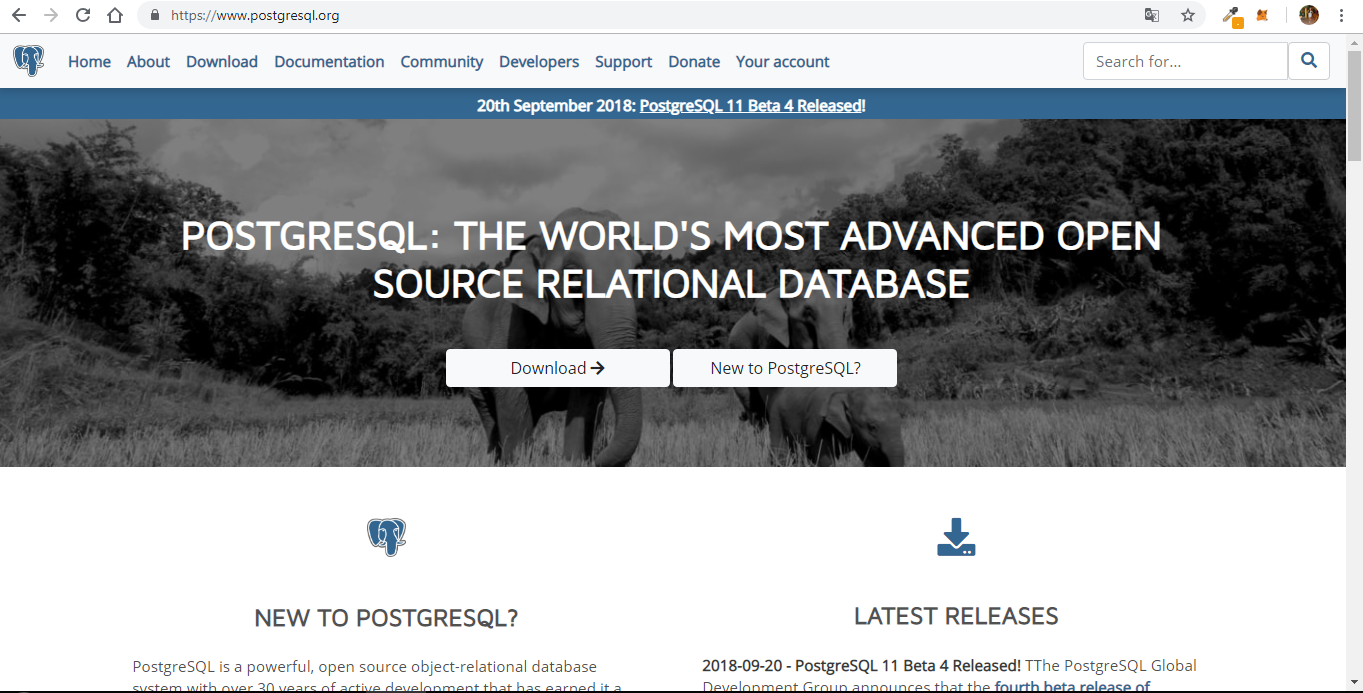The width and height of the screenshot is (1363, 693).
Task: Click the New to PostgreSQL? hero button
Action: pyautogui.click(x=785, y=368)
